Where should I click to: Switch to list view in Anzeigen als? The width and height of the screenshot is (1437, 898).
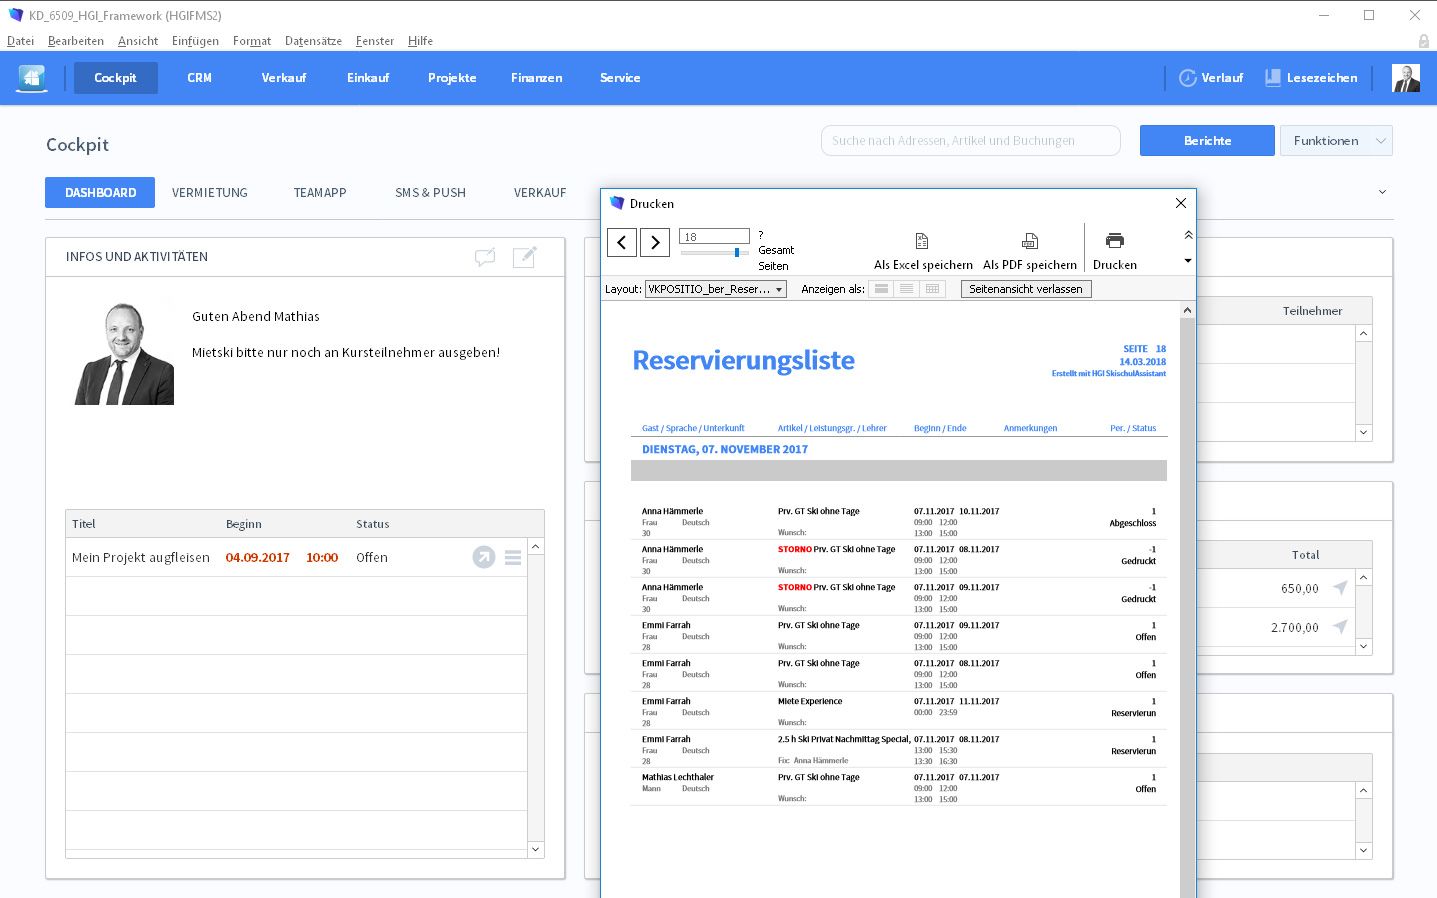(906, 289)
